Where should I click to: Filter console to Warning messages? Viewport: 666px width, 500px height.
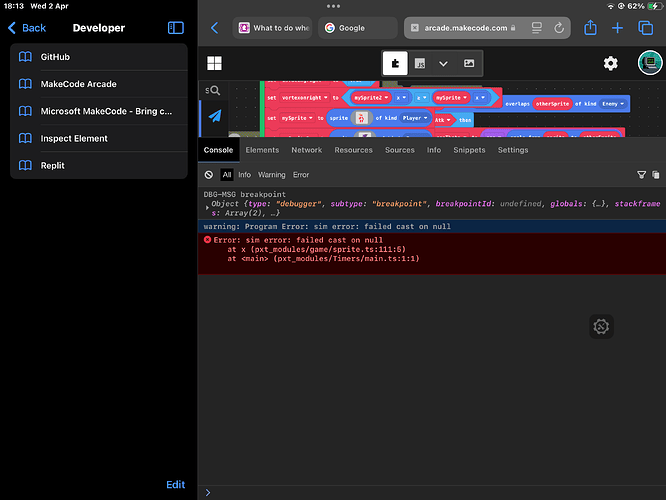(271, 175)
